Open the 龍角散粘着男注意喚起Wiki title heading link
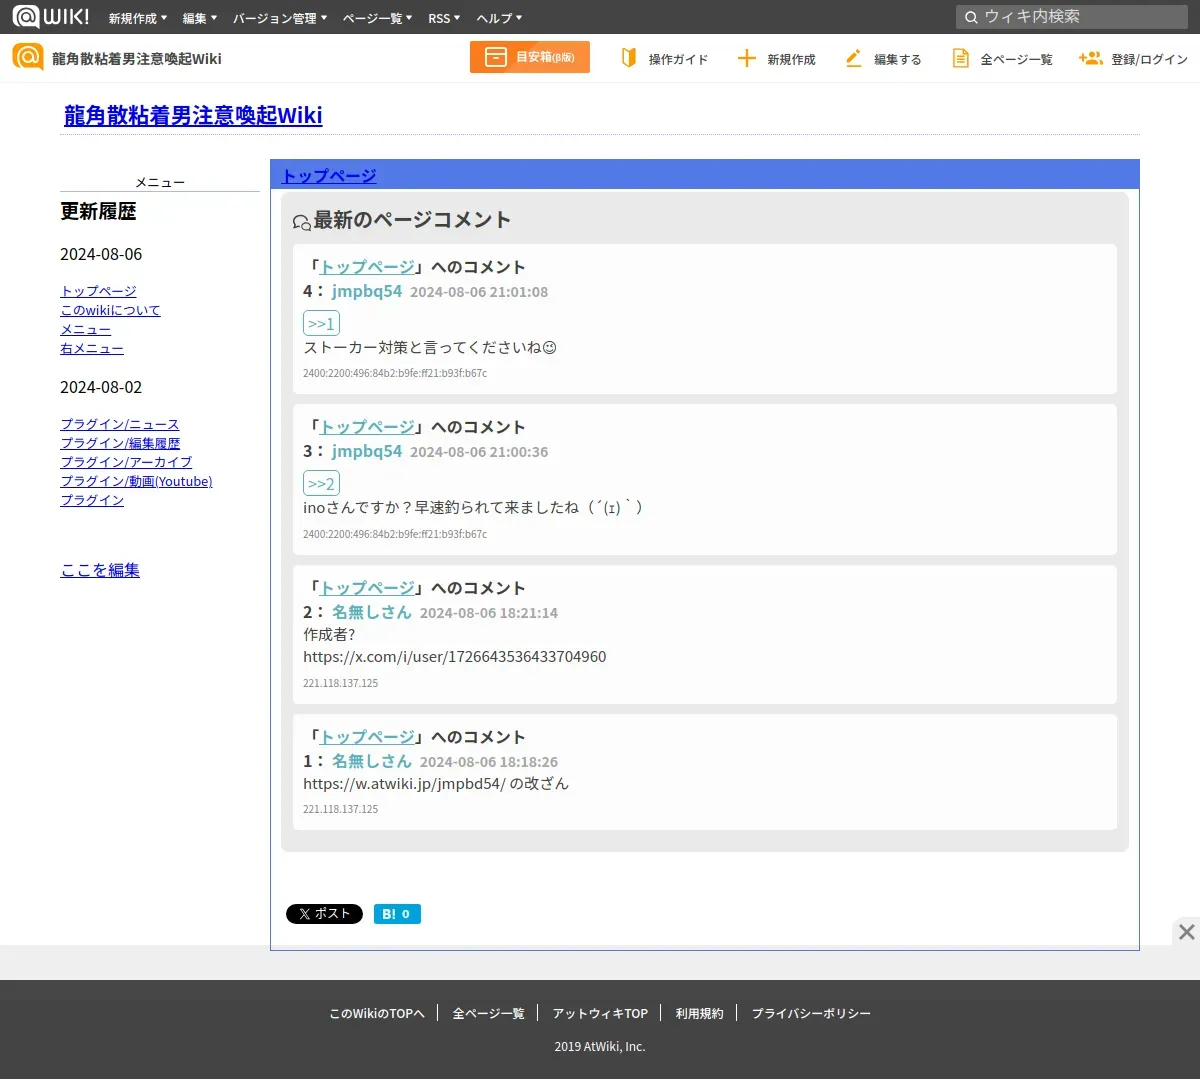The width and height of the screenshot is (1200, 1079). click(x=193, y=115)
